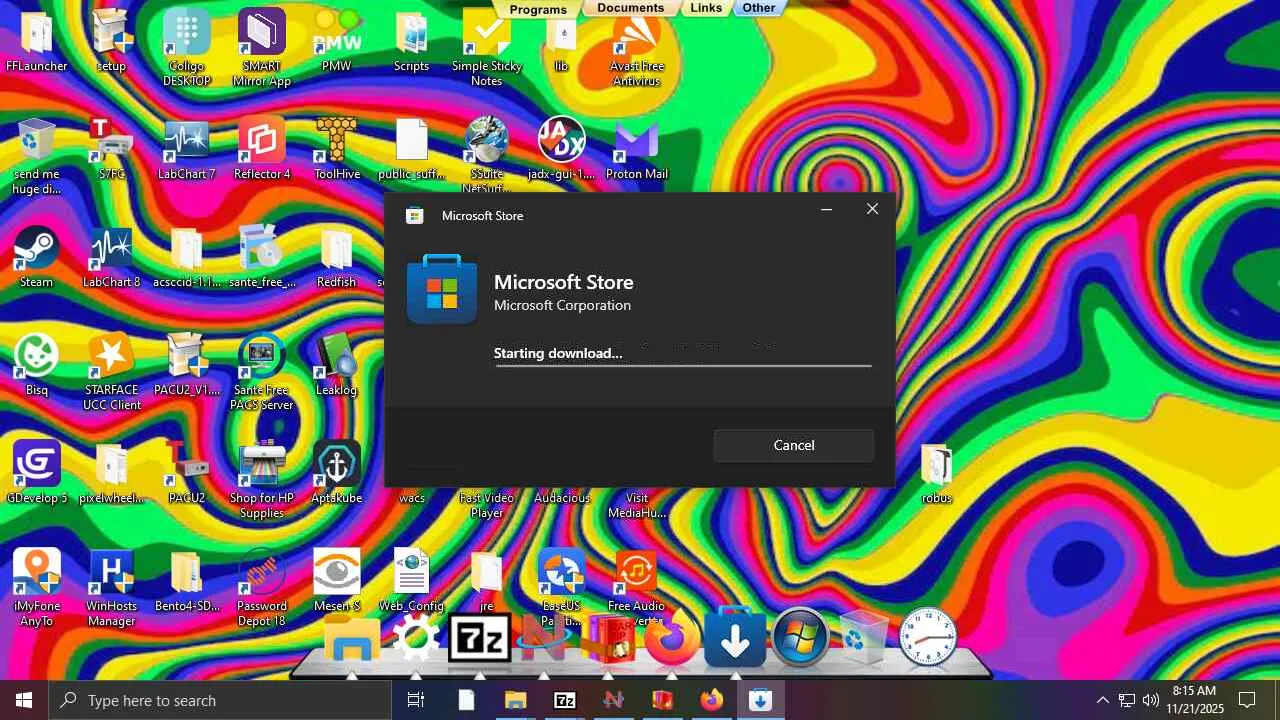This screenshot has height=720, width=1280.
Task: Open the Other tab
Action: coord(759,8)
